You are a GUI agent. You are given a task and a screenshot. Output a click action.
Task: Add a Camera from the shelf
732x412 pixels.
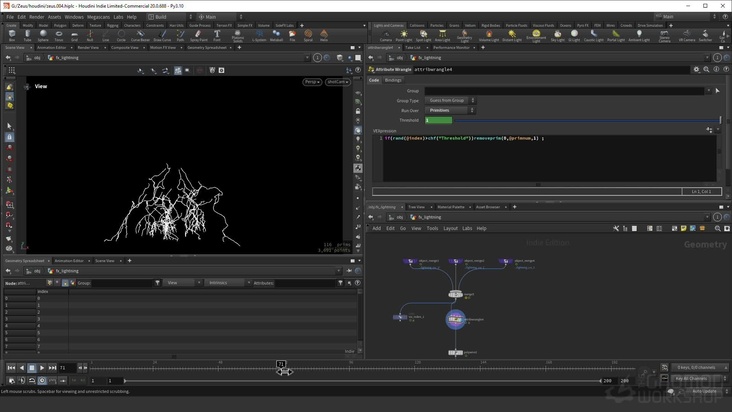tap(386, 35)
